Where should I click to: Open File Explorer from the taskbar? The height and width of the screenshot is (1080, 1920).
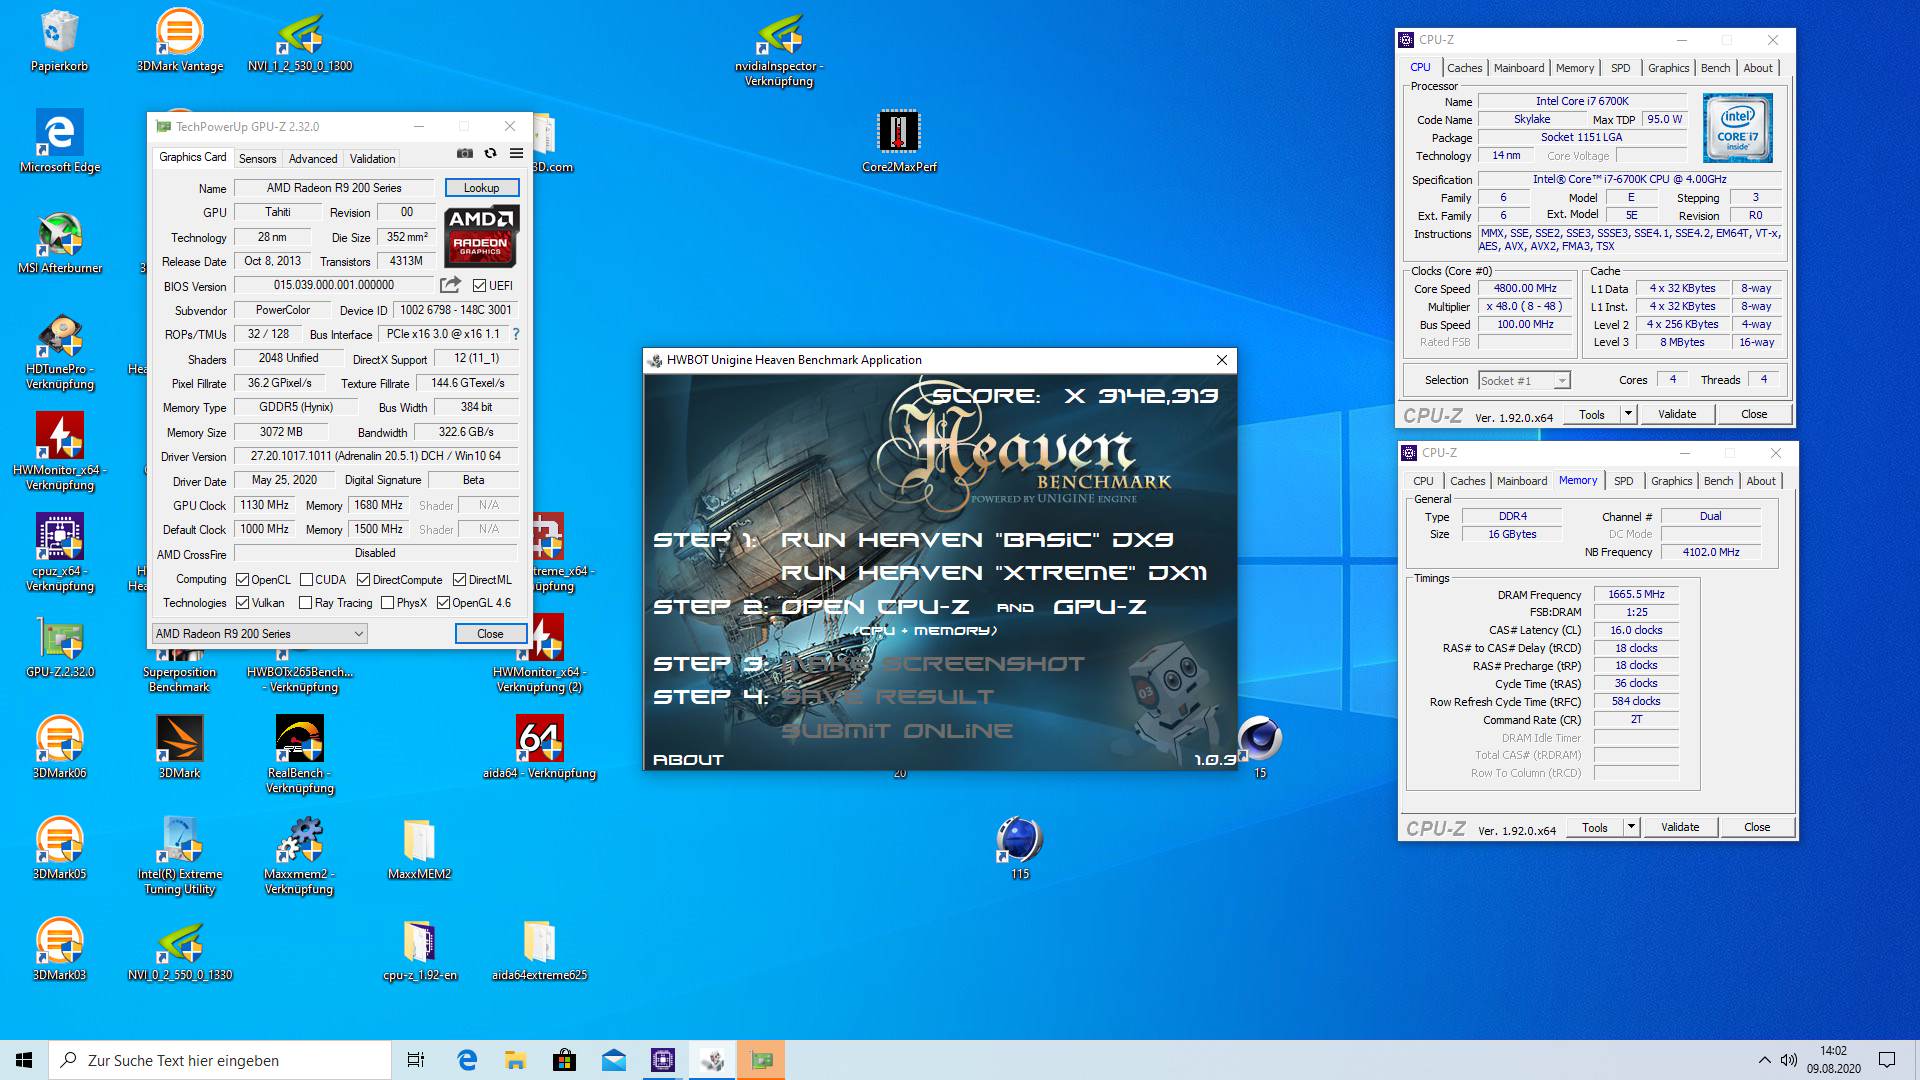coord(515,1060)
